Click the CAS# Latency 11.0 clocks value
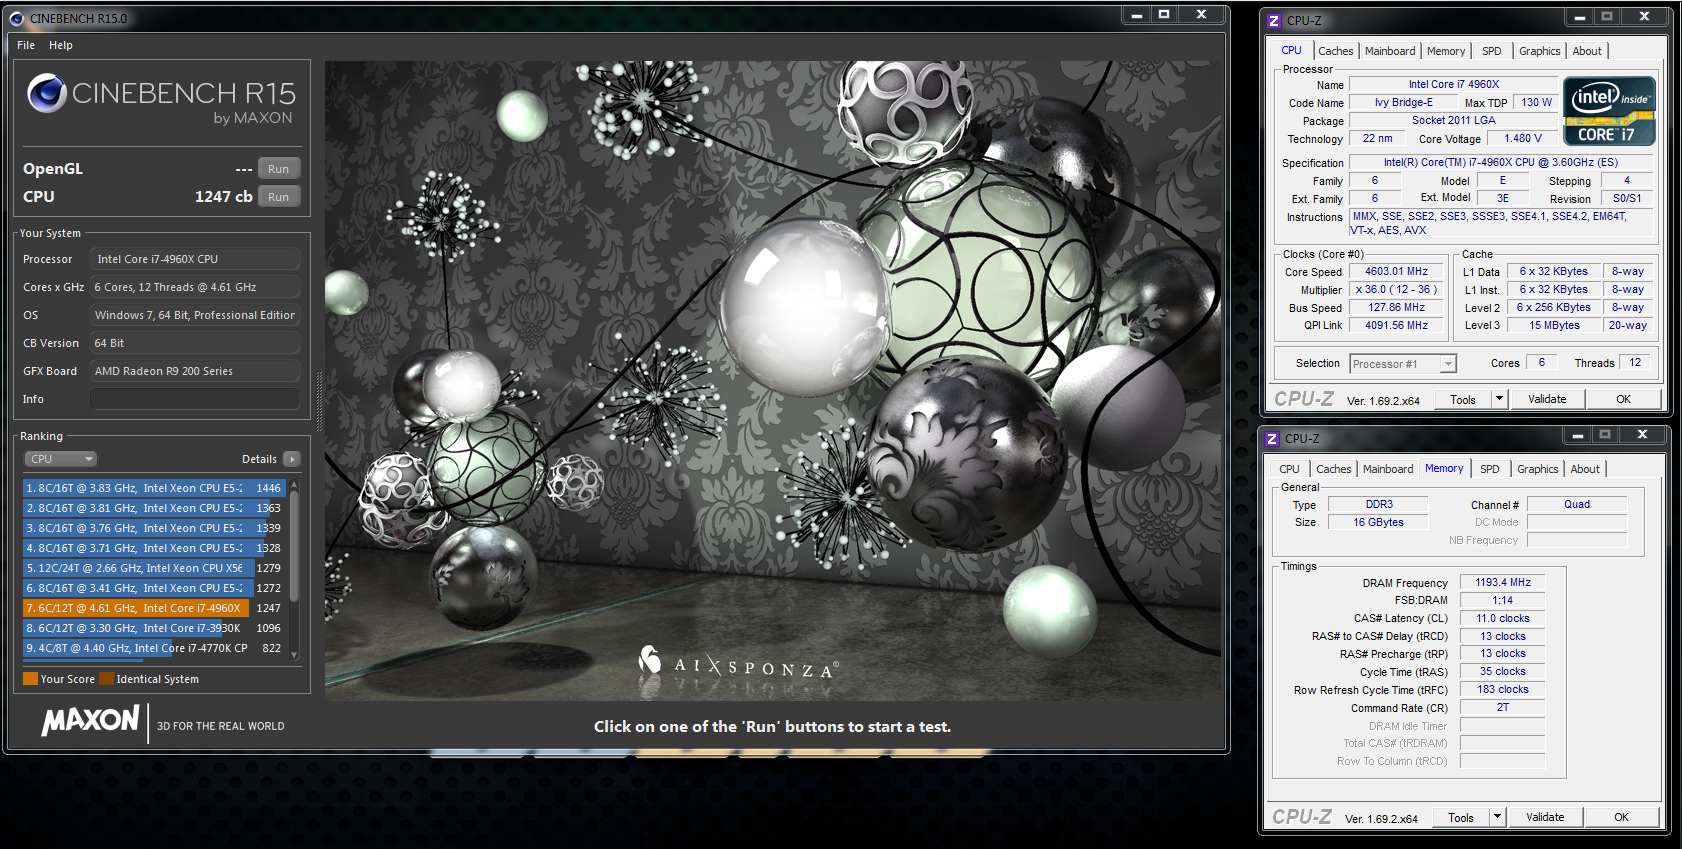 1503,618
